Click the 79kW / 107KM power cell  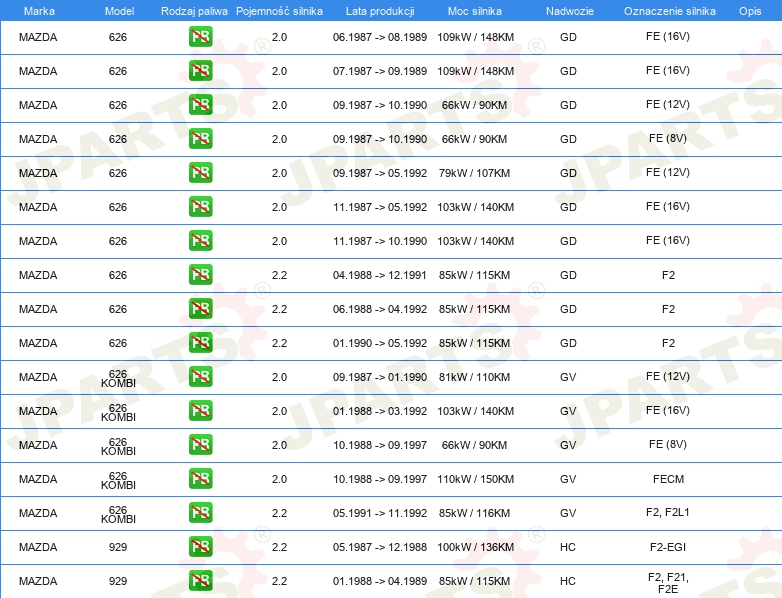click(474, 173)
